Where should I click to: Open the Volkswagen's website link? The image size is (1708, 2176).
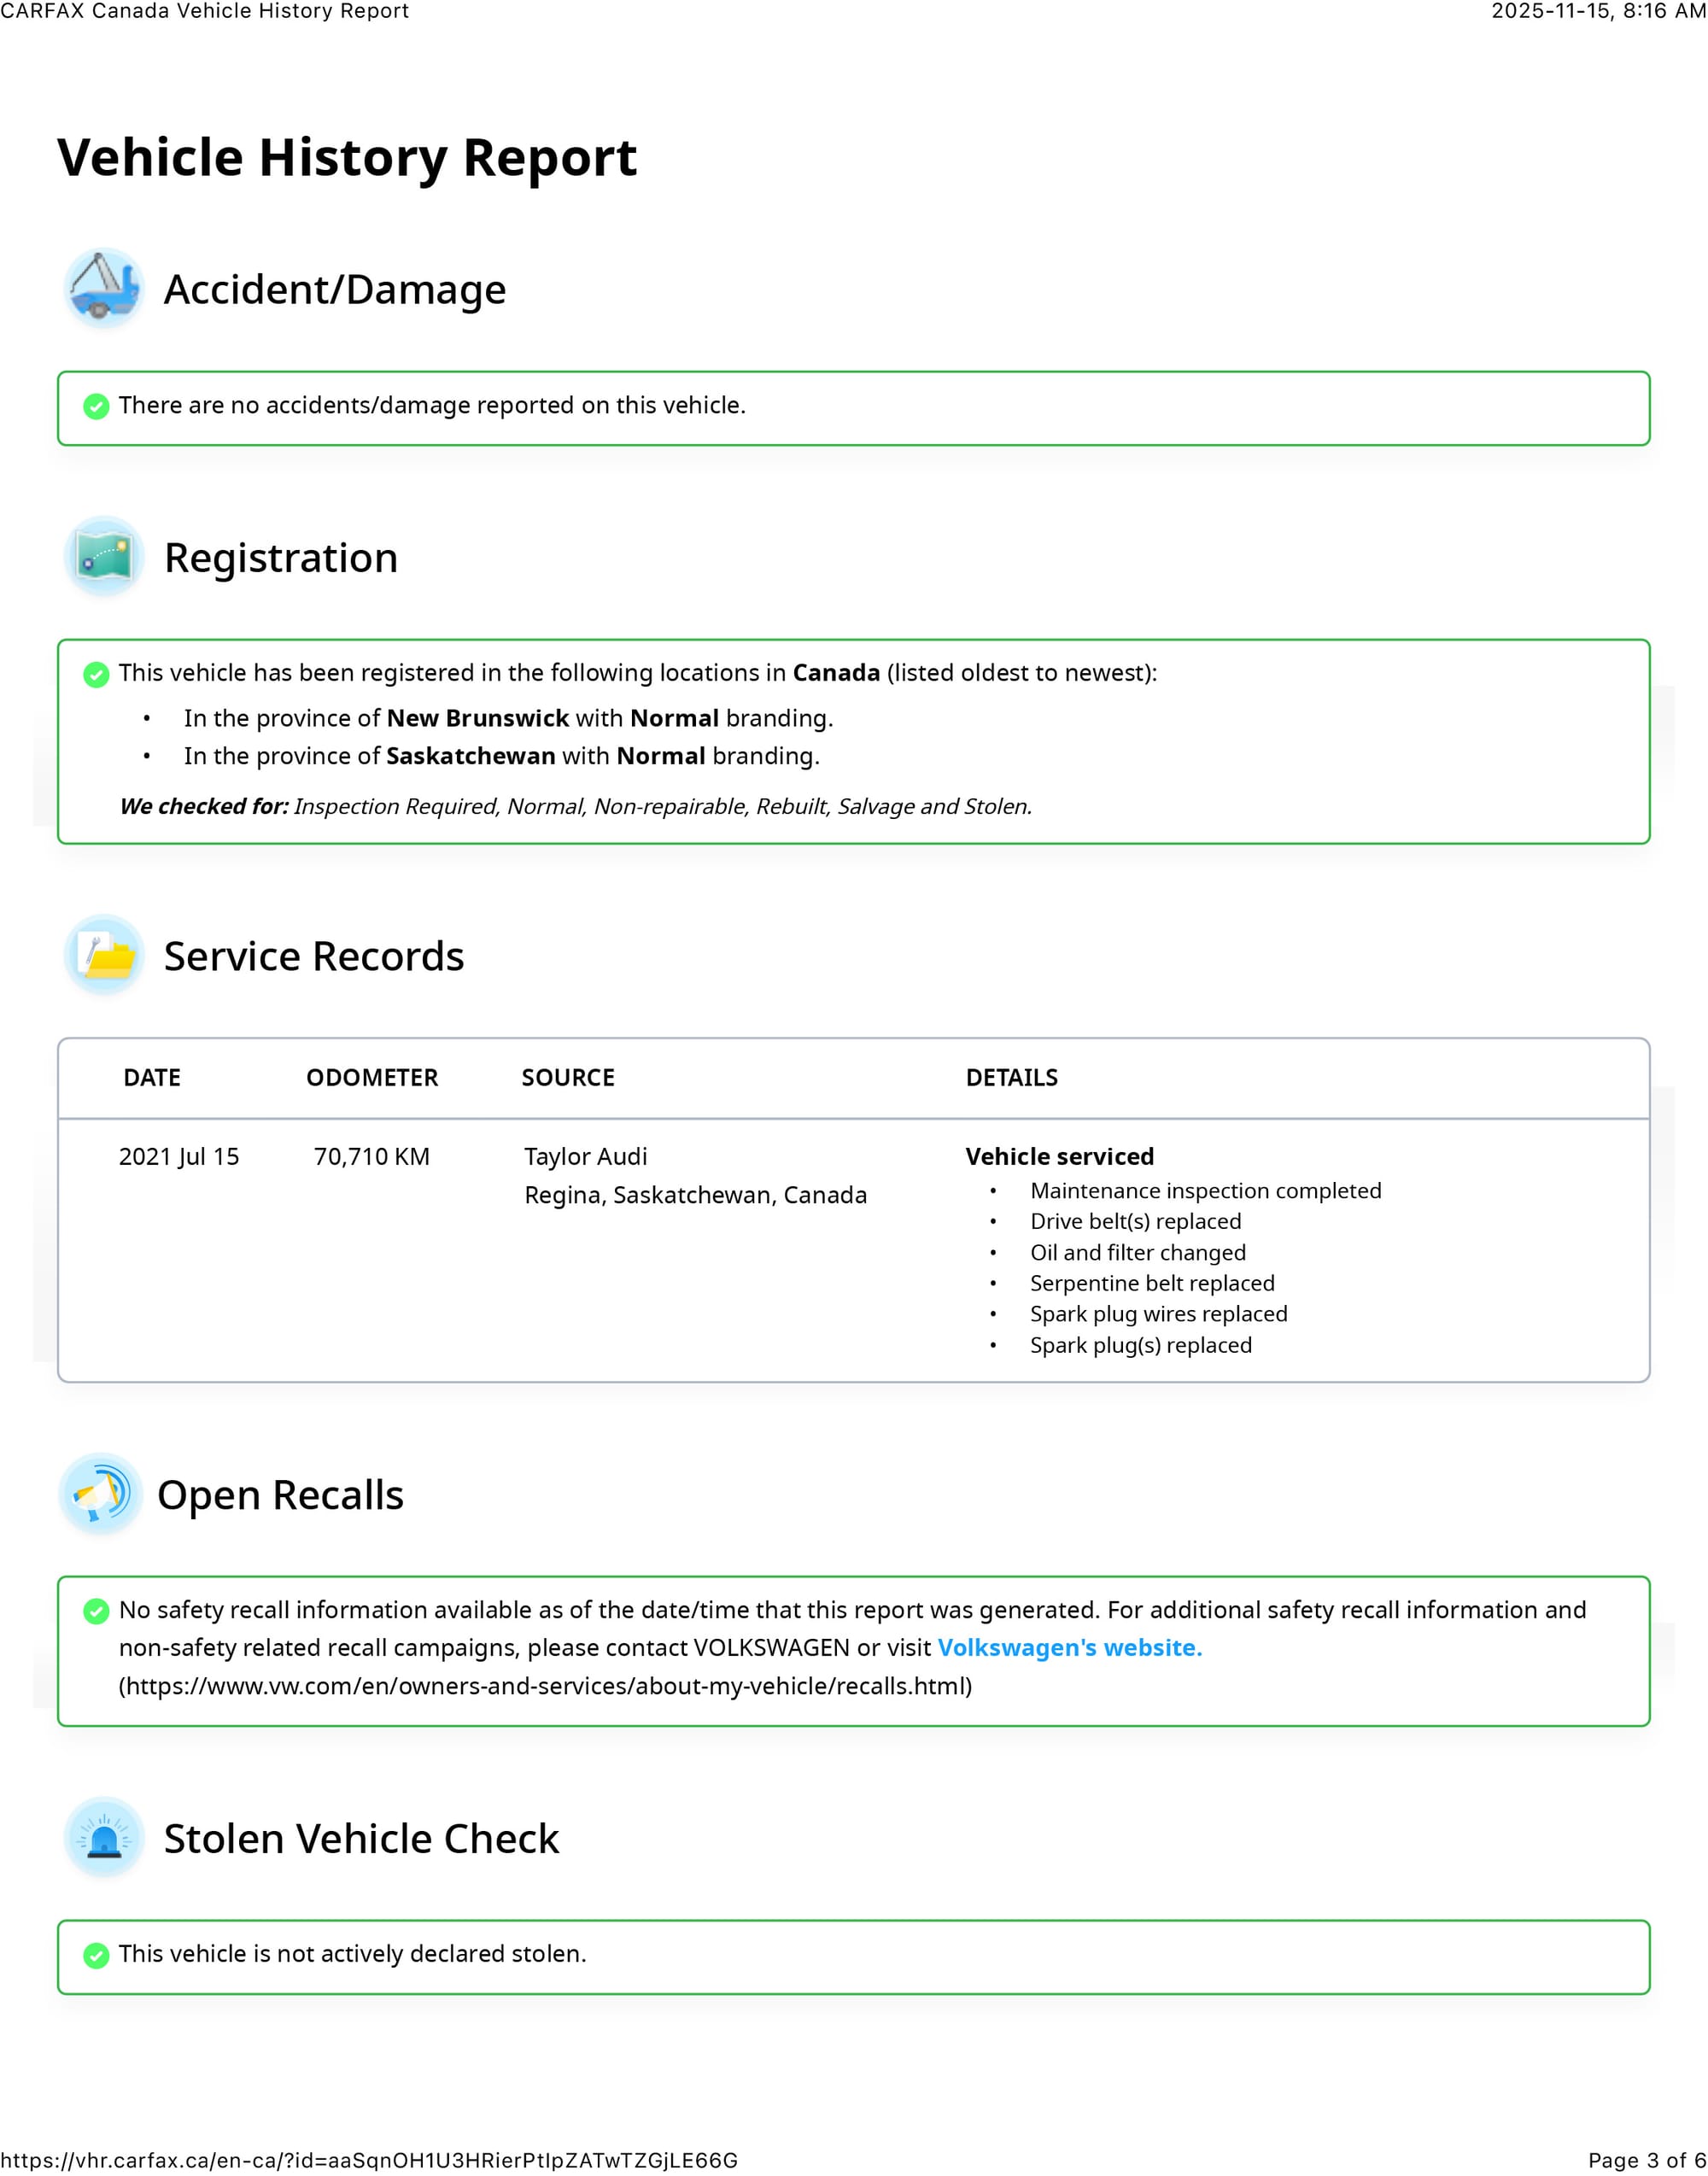coord(1069,1647)
